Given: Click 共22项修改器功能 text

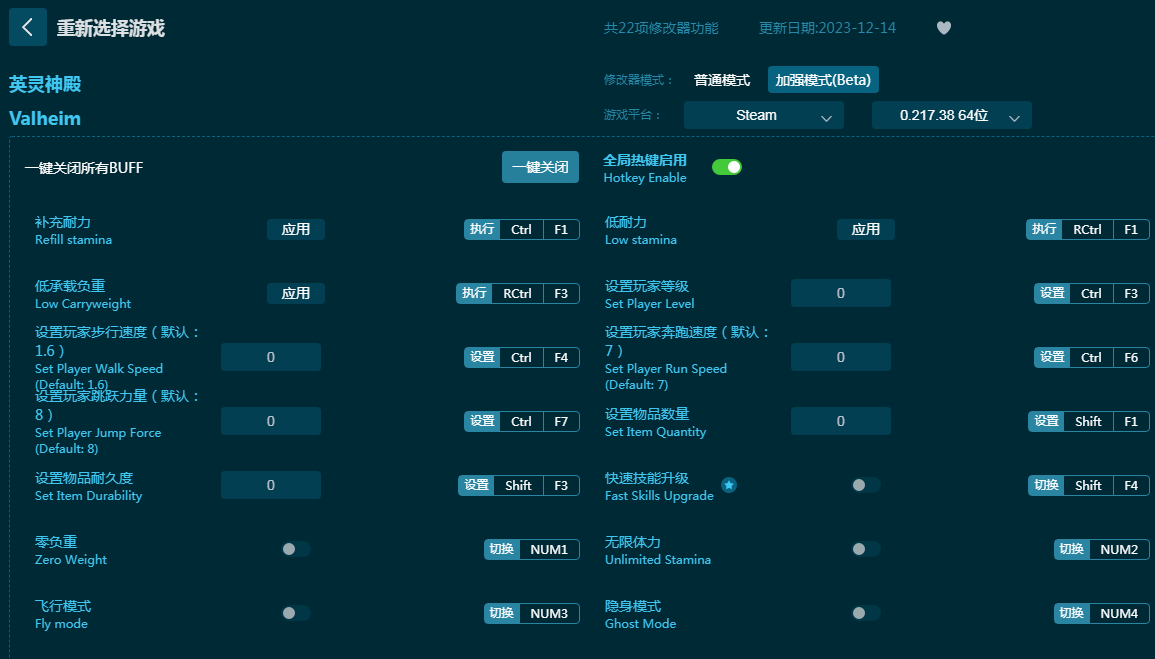Looking at the screenshot, I should (661, 28).
